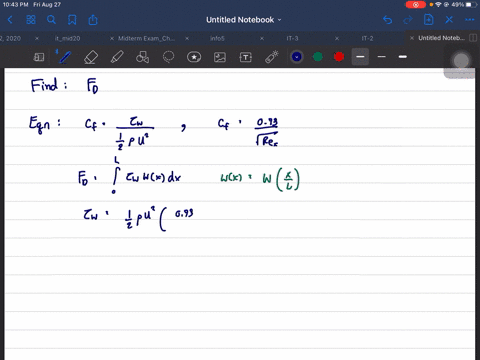Switch to the it_mid20 tab
The height and width of the screenshot is (360, 480).
(x=67, y=39)
